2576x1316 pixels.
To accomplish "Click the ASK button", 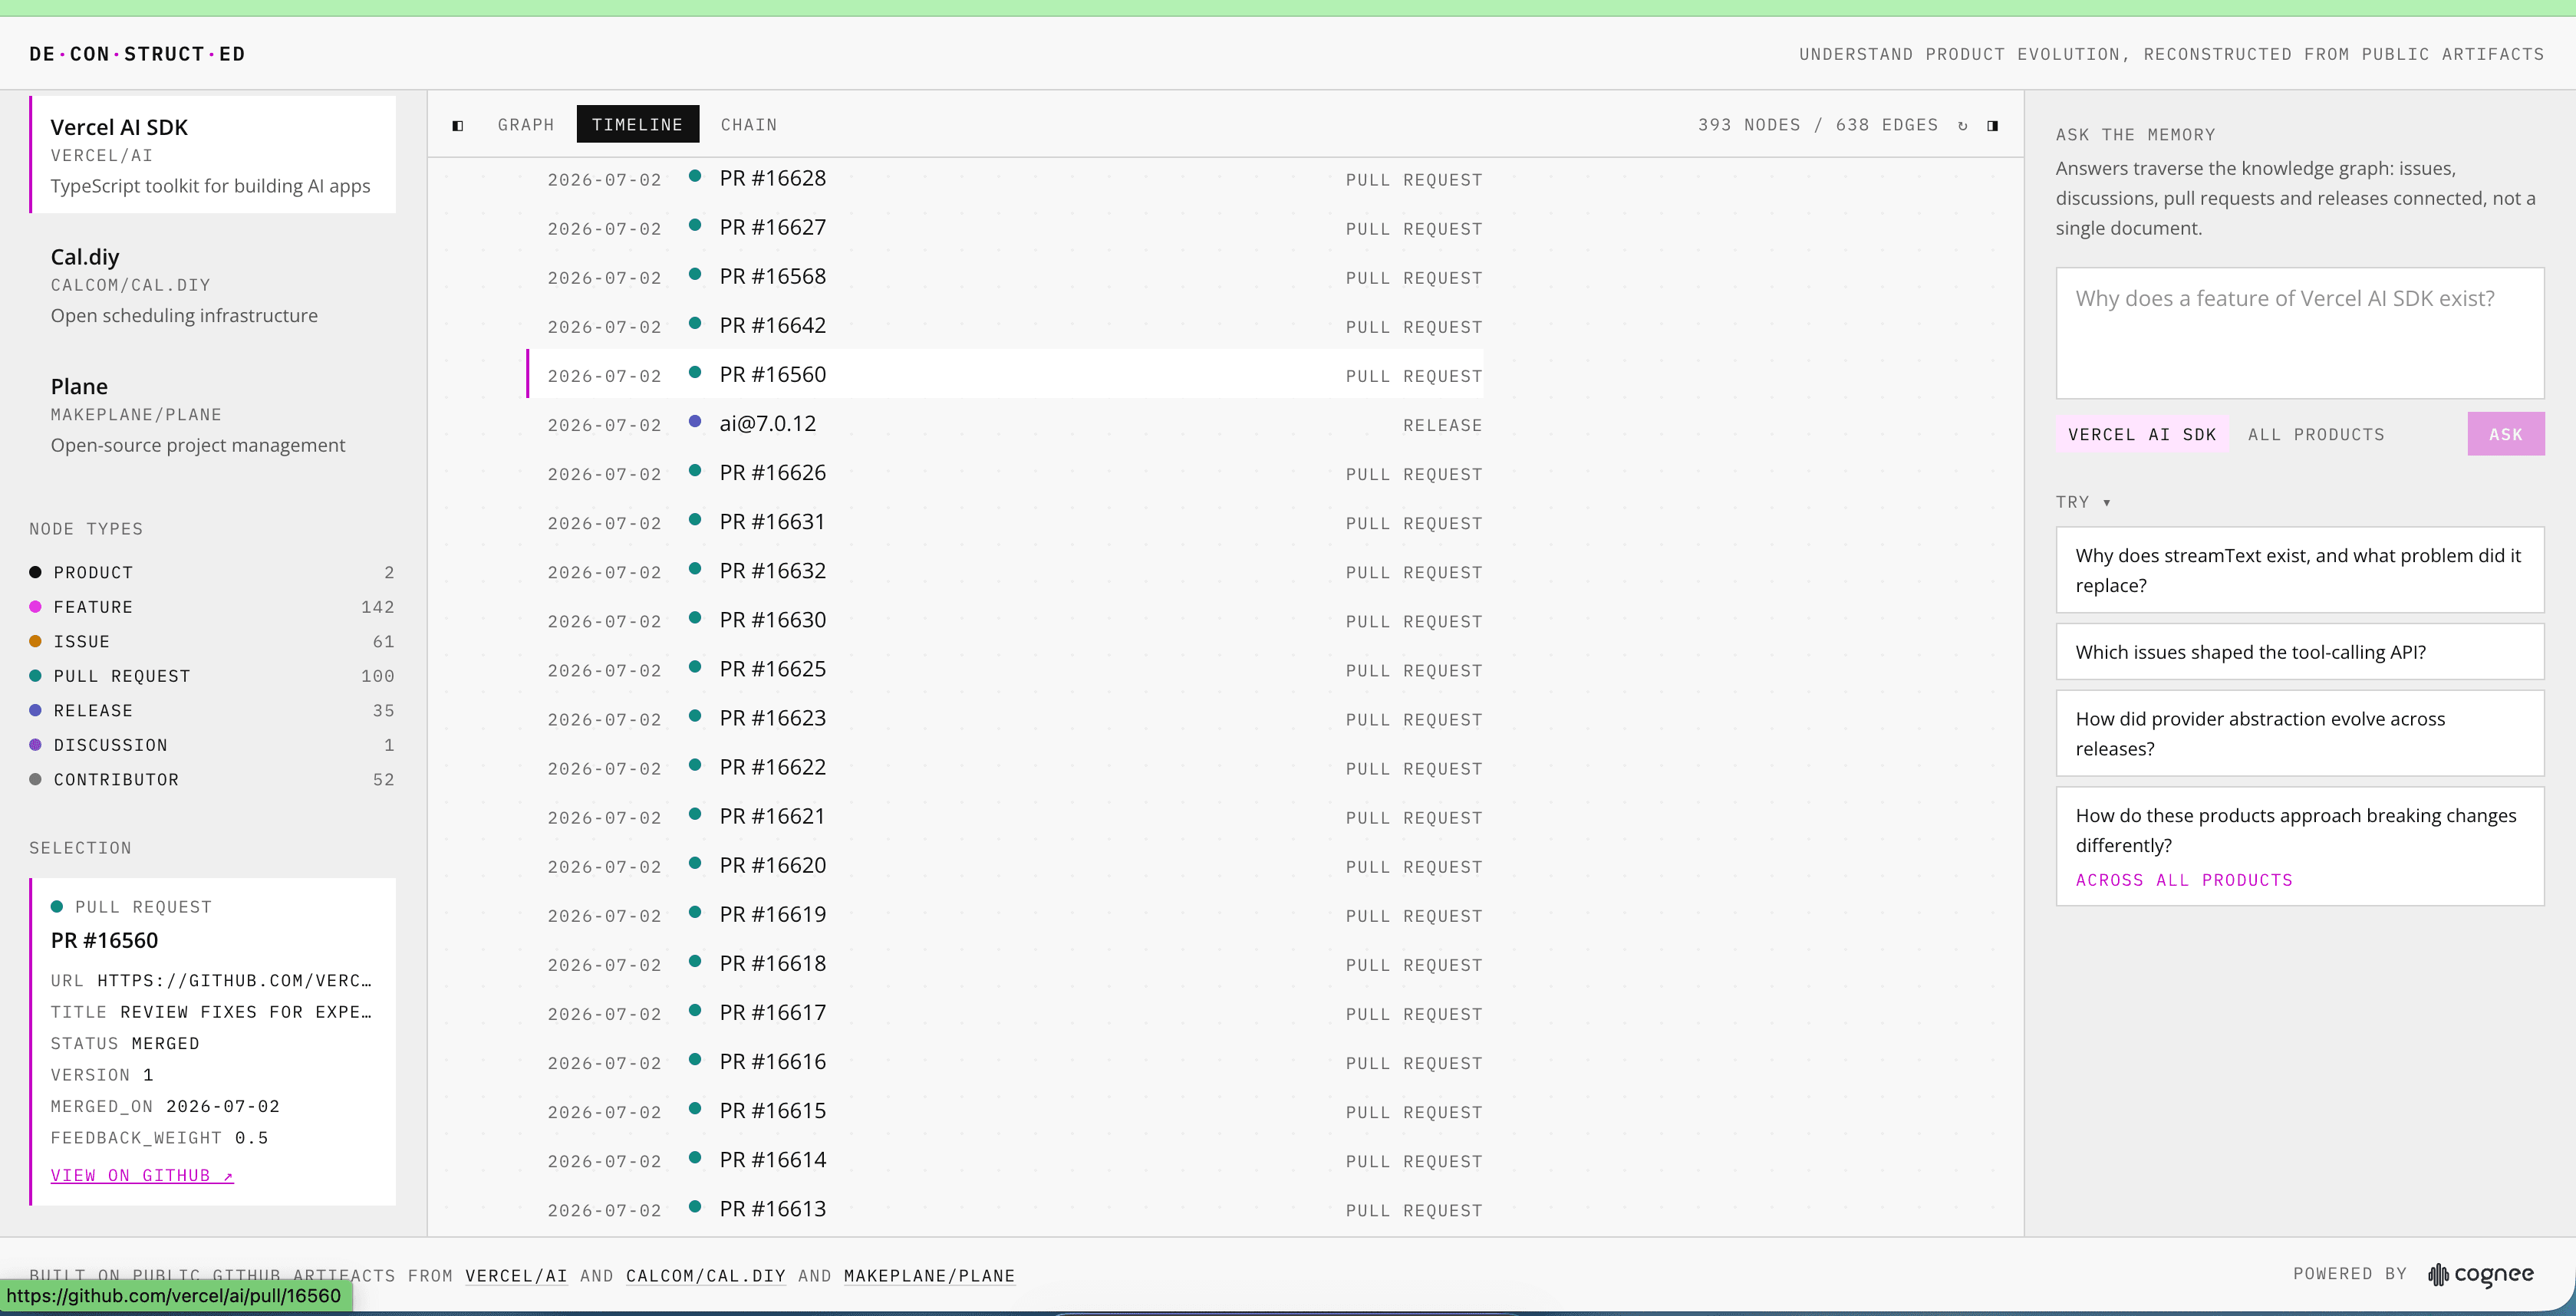I will click(x=2506, y=434).
